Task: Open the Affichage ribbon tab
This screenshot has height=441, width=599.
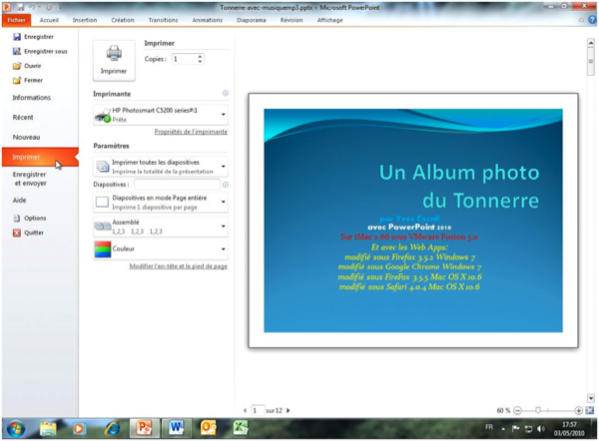Action: click(x=330, y=20)
